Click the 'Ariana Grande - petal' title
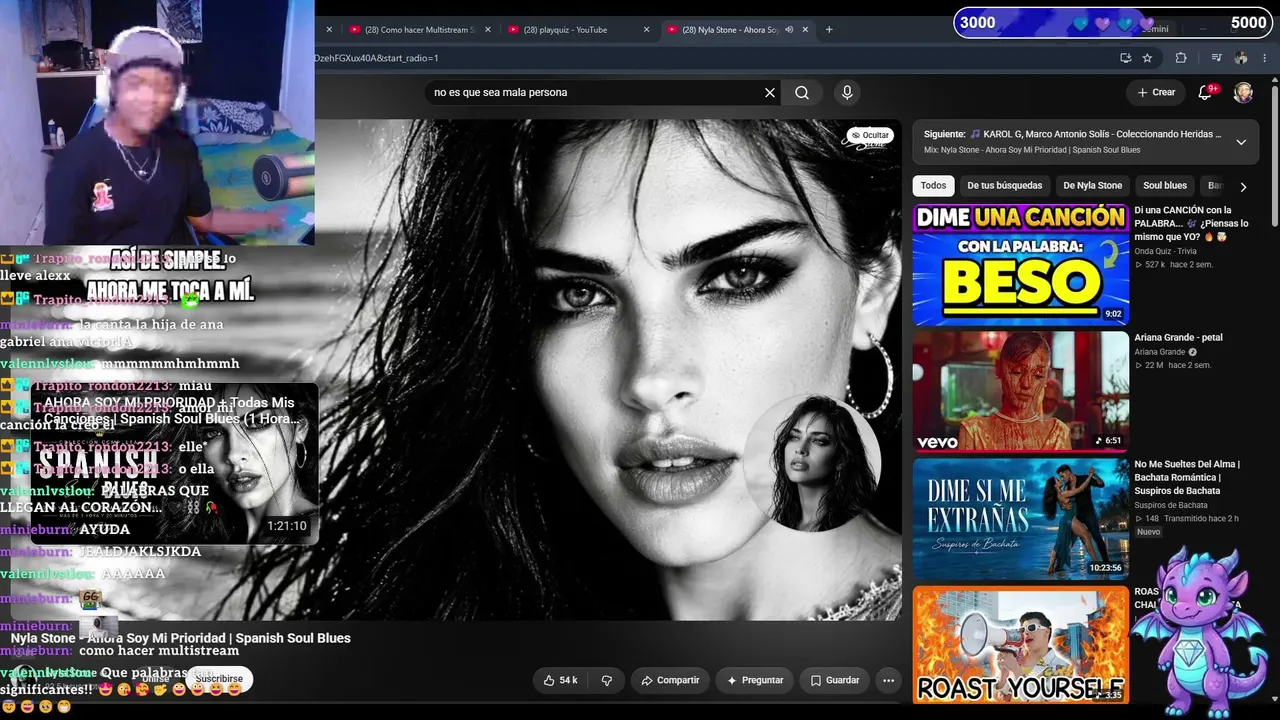The image size is (1280, 720). (x=1178, y=338)
